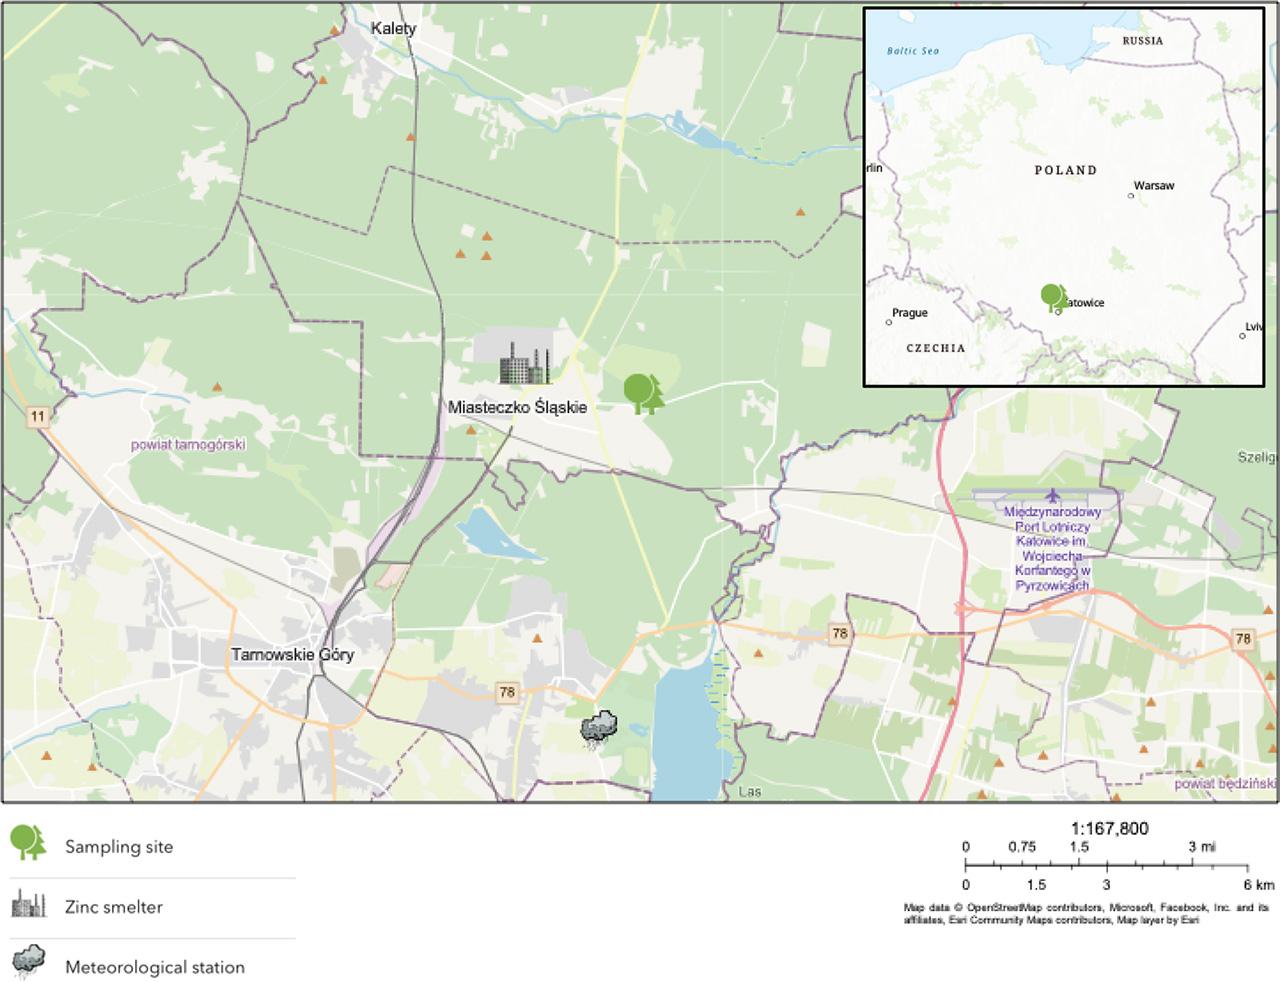Screen dimensions: 1280x982
Task: Click the Zinc smelter legend factory icon
Action: pyautogui.click(x=28, y=905)
